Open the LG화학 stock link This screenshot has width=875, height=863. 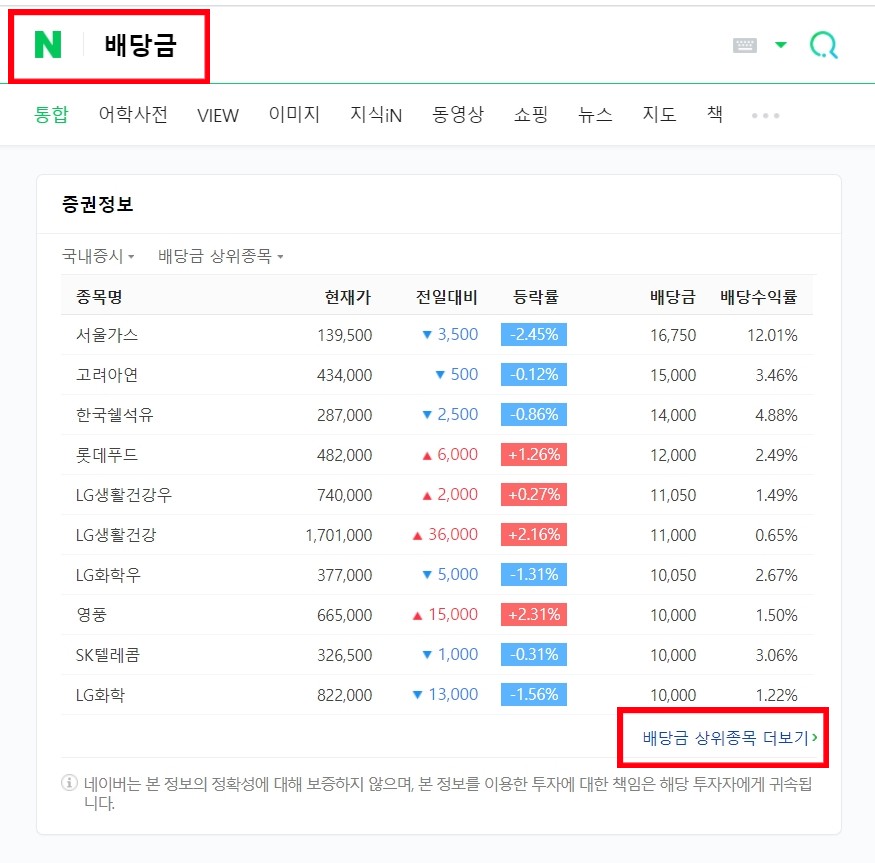pos(100,695)
